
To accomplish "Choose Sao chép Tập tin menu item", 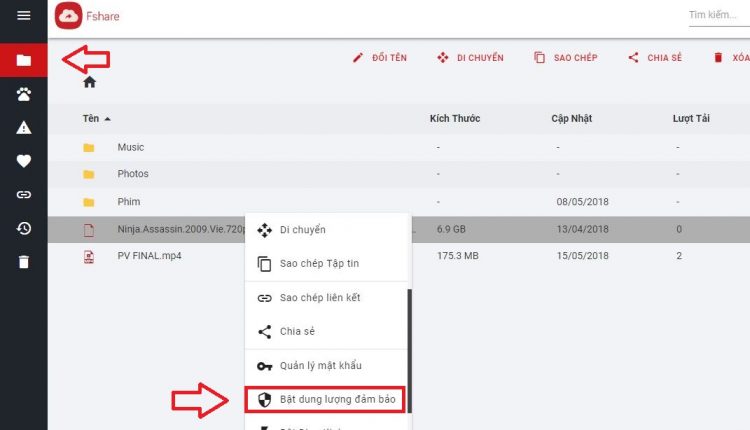I will tap(328, 264).
